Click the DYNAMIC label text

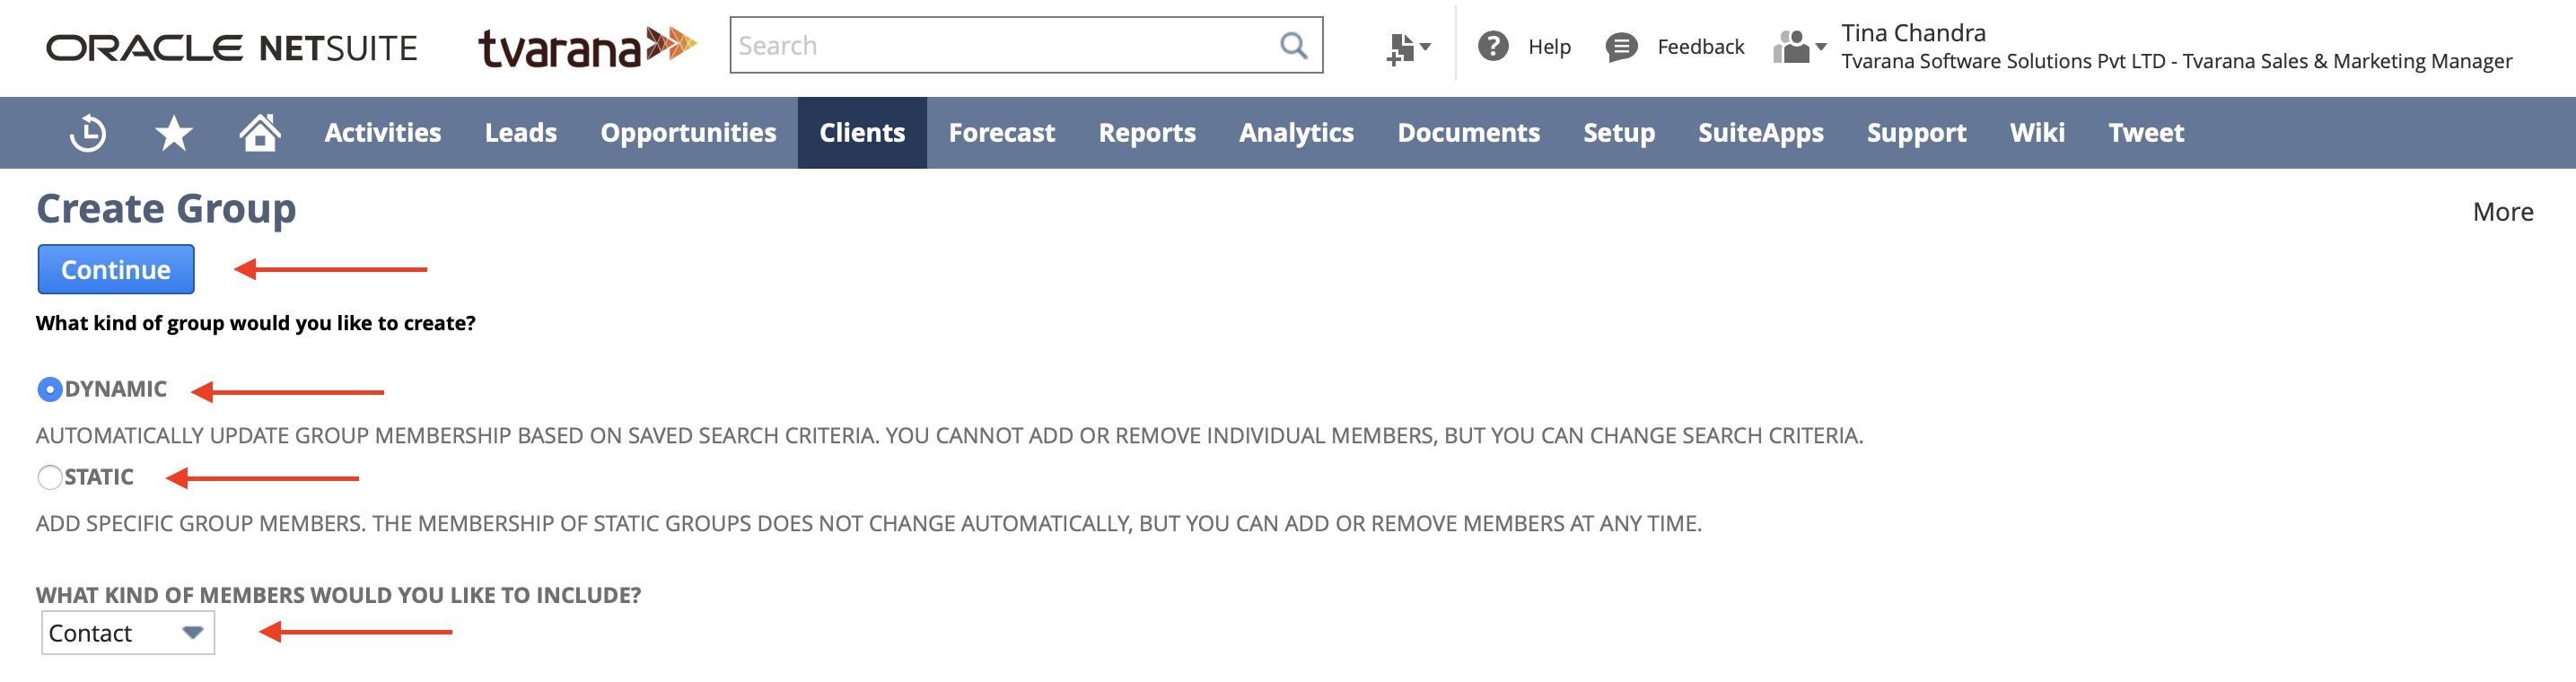click(x=116, y=389)
